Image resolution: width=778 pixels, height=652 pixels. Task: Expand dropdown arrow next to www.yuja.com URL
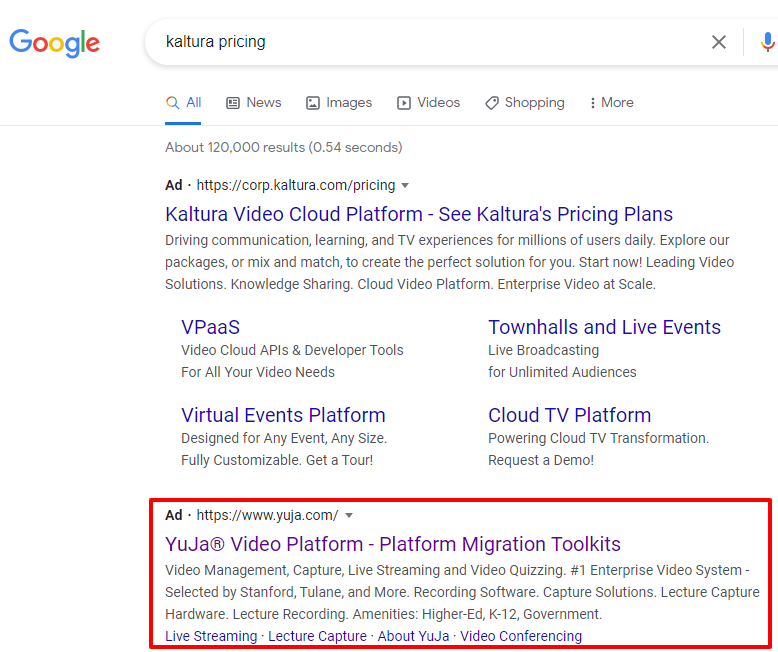[349, 516]
